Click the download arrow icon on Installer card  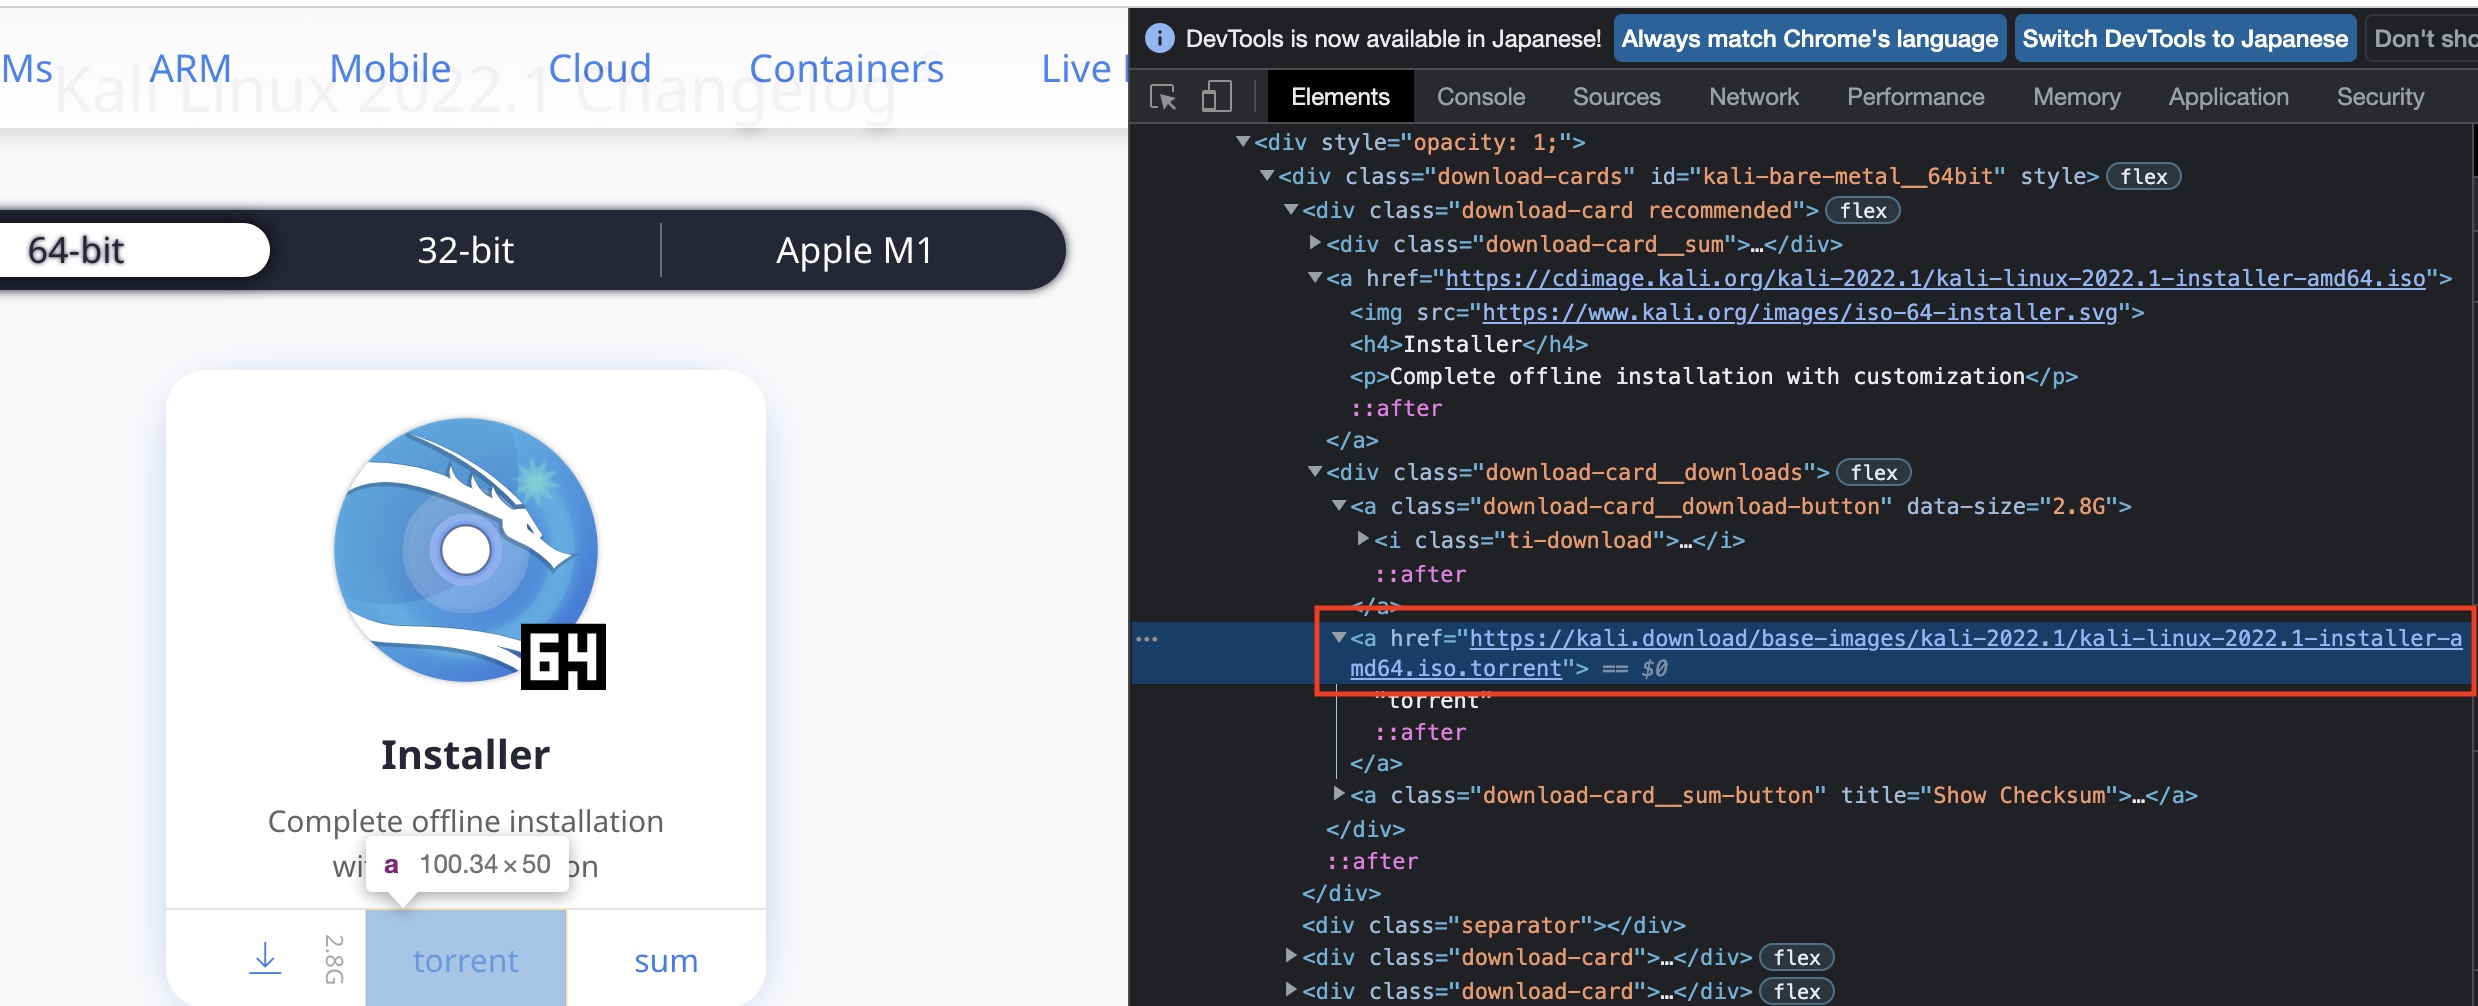pos(265,958)
